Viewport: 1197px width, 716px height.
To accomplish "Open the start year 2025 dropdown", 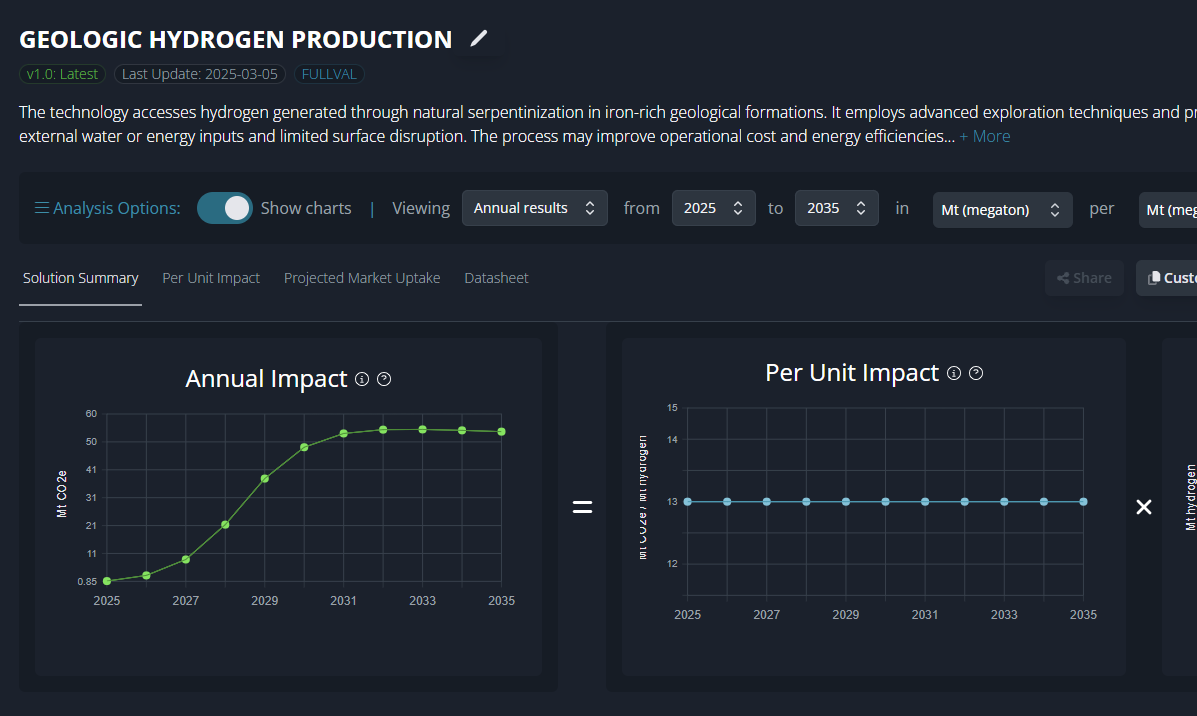I will (x=713, y=208).
